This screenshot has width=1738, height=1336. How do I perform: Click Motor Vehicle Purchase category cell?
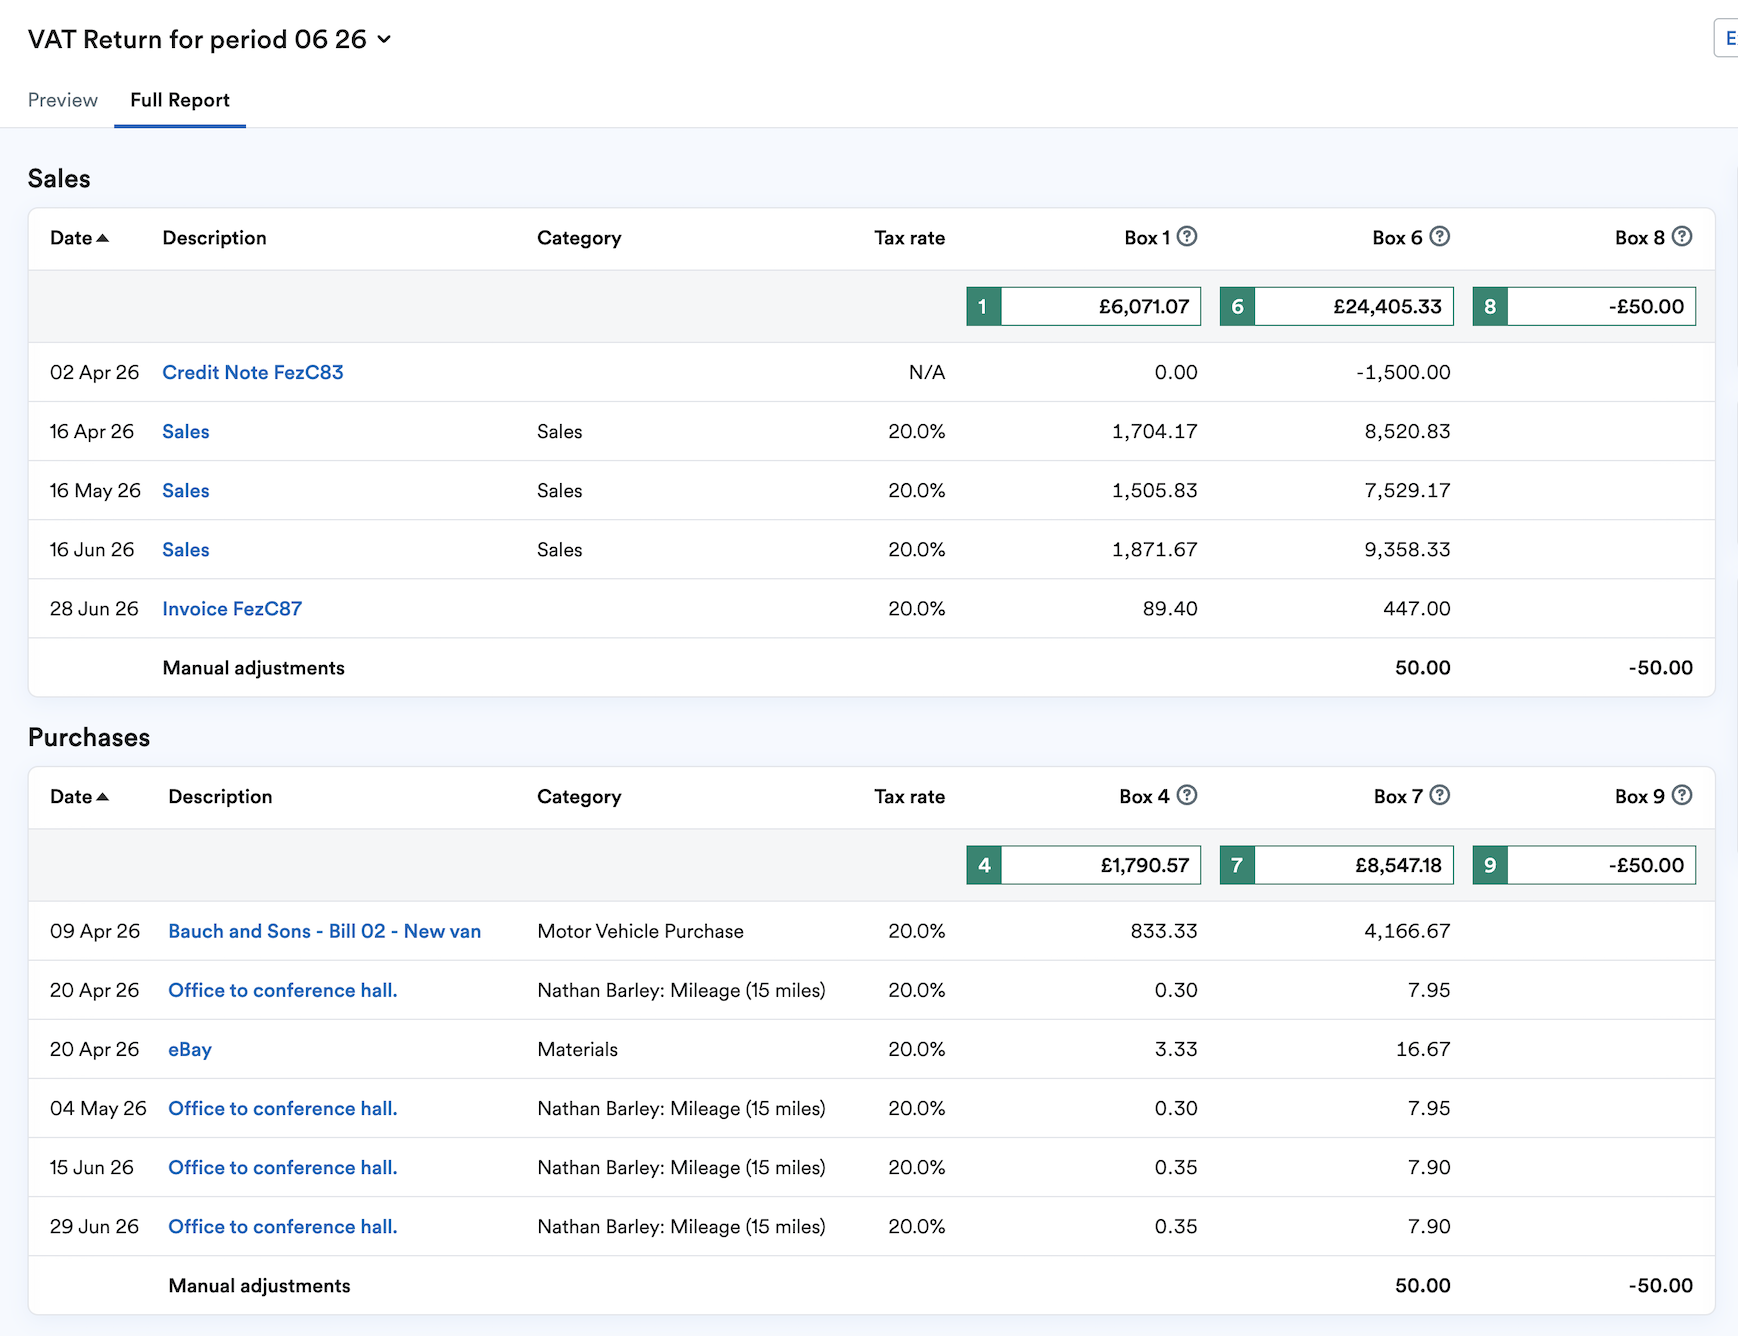[641, 931]
